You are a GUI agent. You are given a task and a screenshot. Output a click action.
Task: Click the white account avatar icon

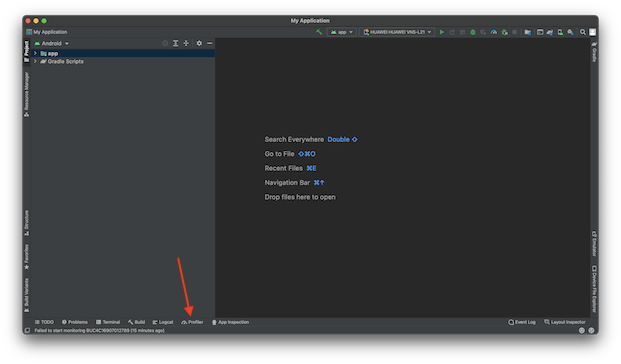592,32
